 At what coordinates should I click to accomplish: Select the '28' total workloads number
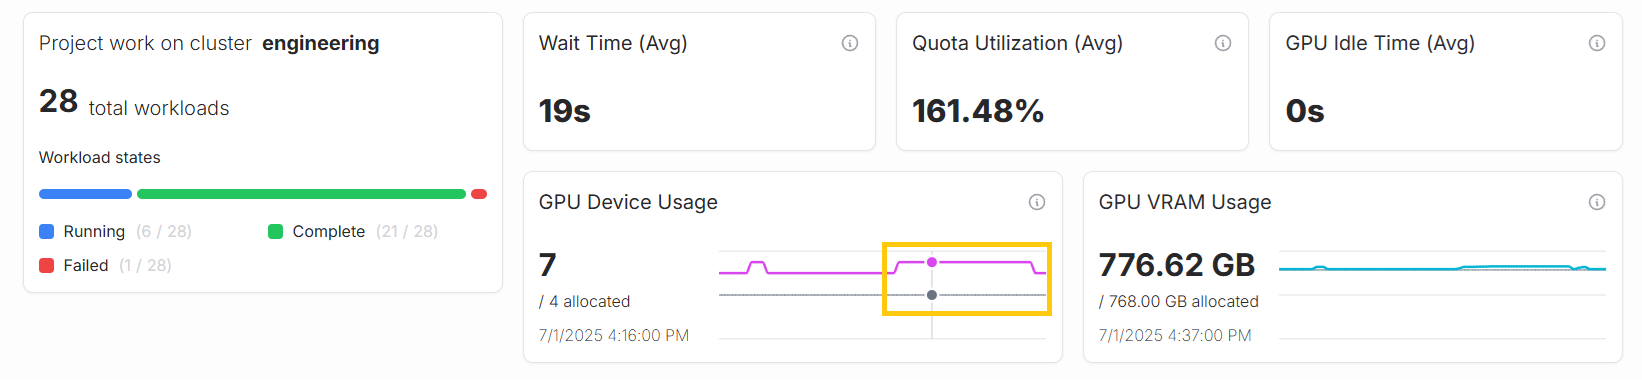[58, 101]
